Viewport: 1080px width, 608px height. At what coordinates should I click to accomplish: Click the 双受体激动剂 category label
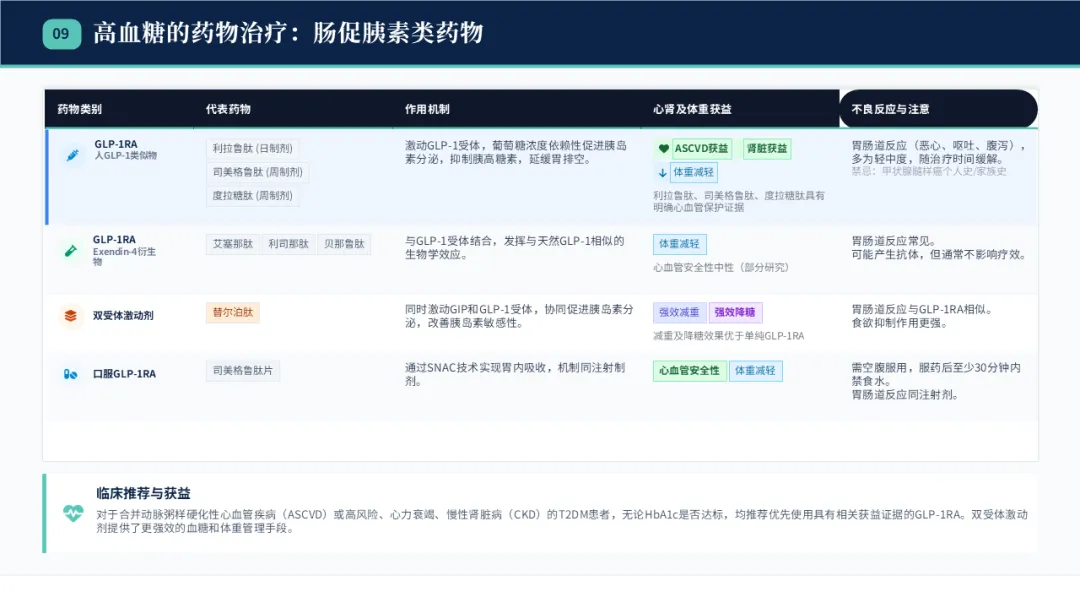coord(123,315)
